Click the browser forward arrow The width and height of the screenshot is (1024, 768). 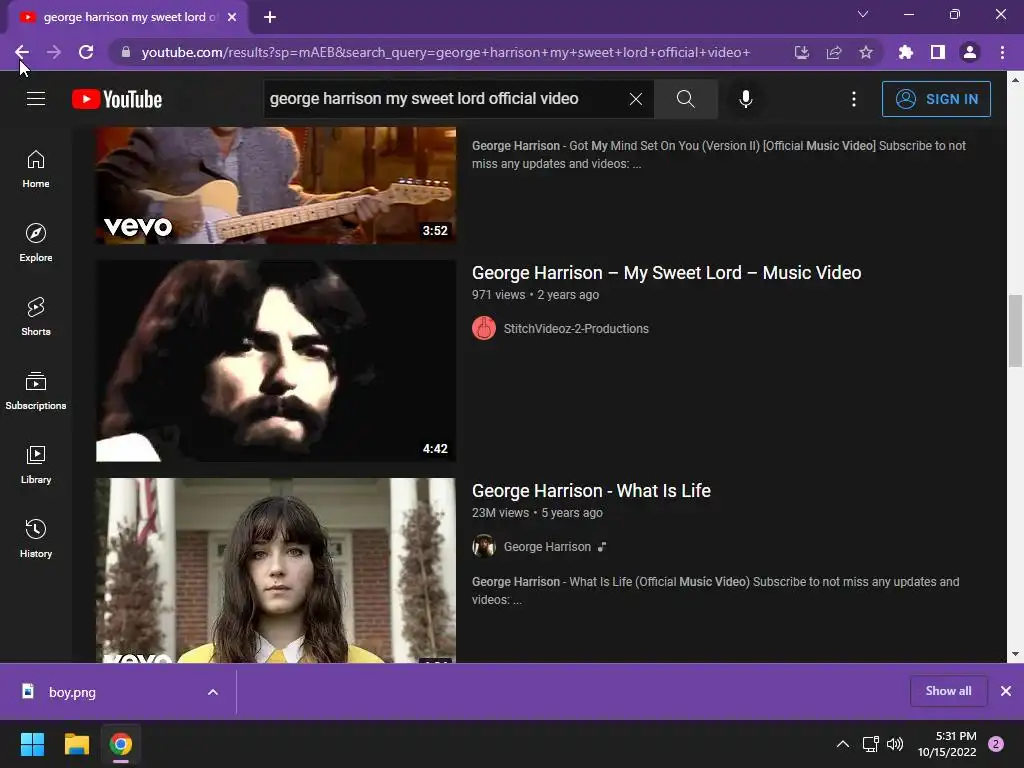coord(54,52)
